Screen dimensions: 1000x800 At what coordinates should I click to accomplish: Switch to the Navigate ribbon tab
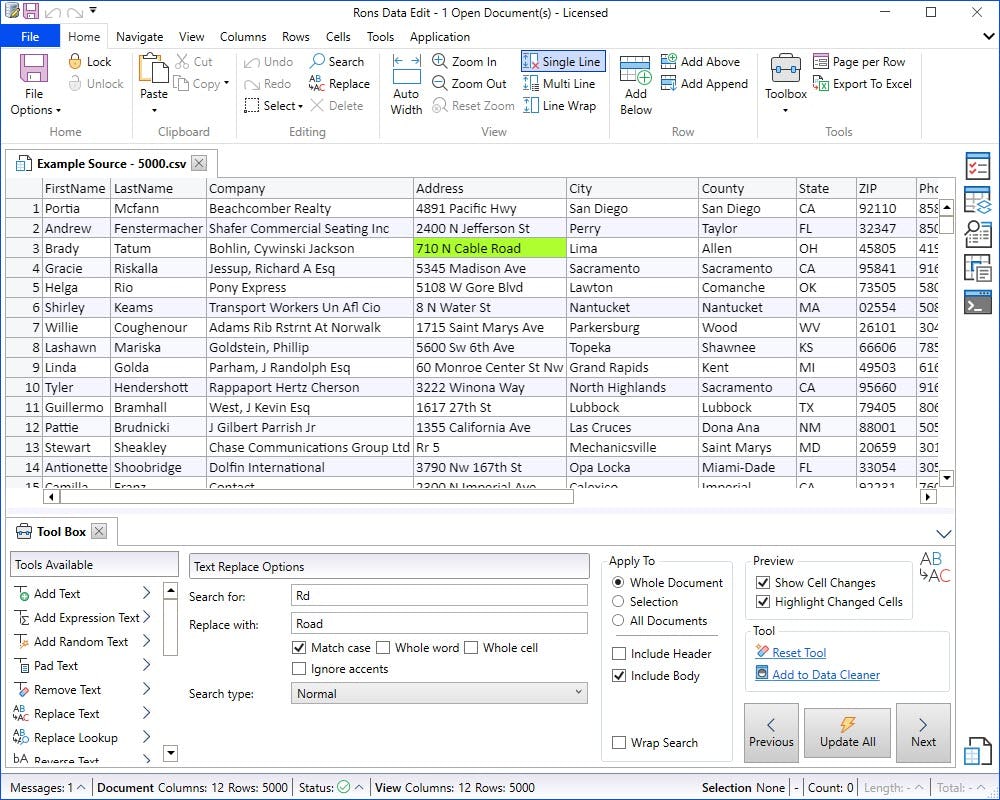pyautogui.click(x=139, y=36)
